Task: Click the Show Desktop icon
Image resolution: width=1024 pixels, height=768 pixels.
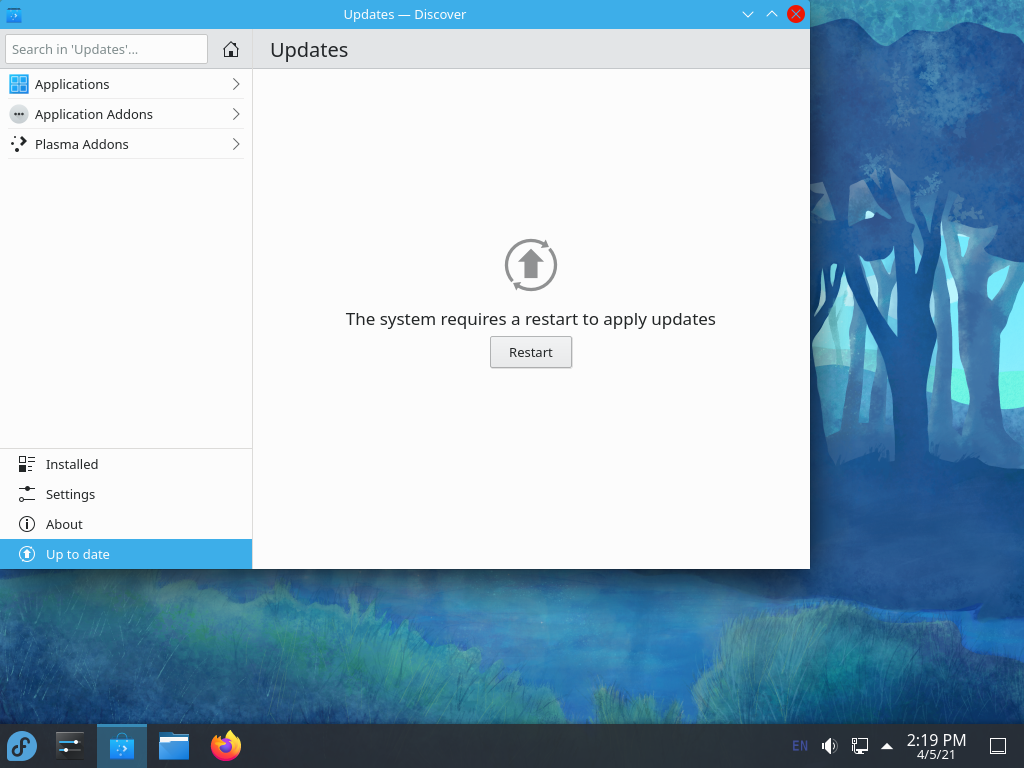Action: click(998, 746)
